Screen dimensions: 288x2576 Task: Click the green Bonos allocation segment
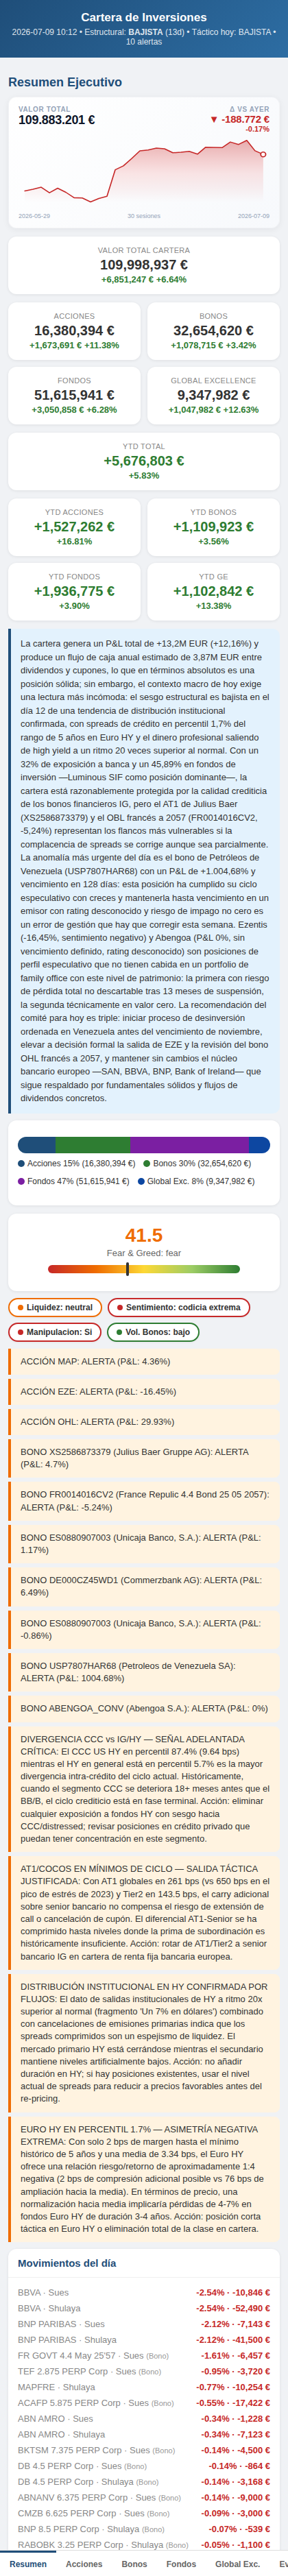tap(93, 1145)
